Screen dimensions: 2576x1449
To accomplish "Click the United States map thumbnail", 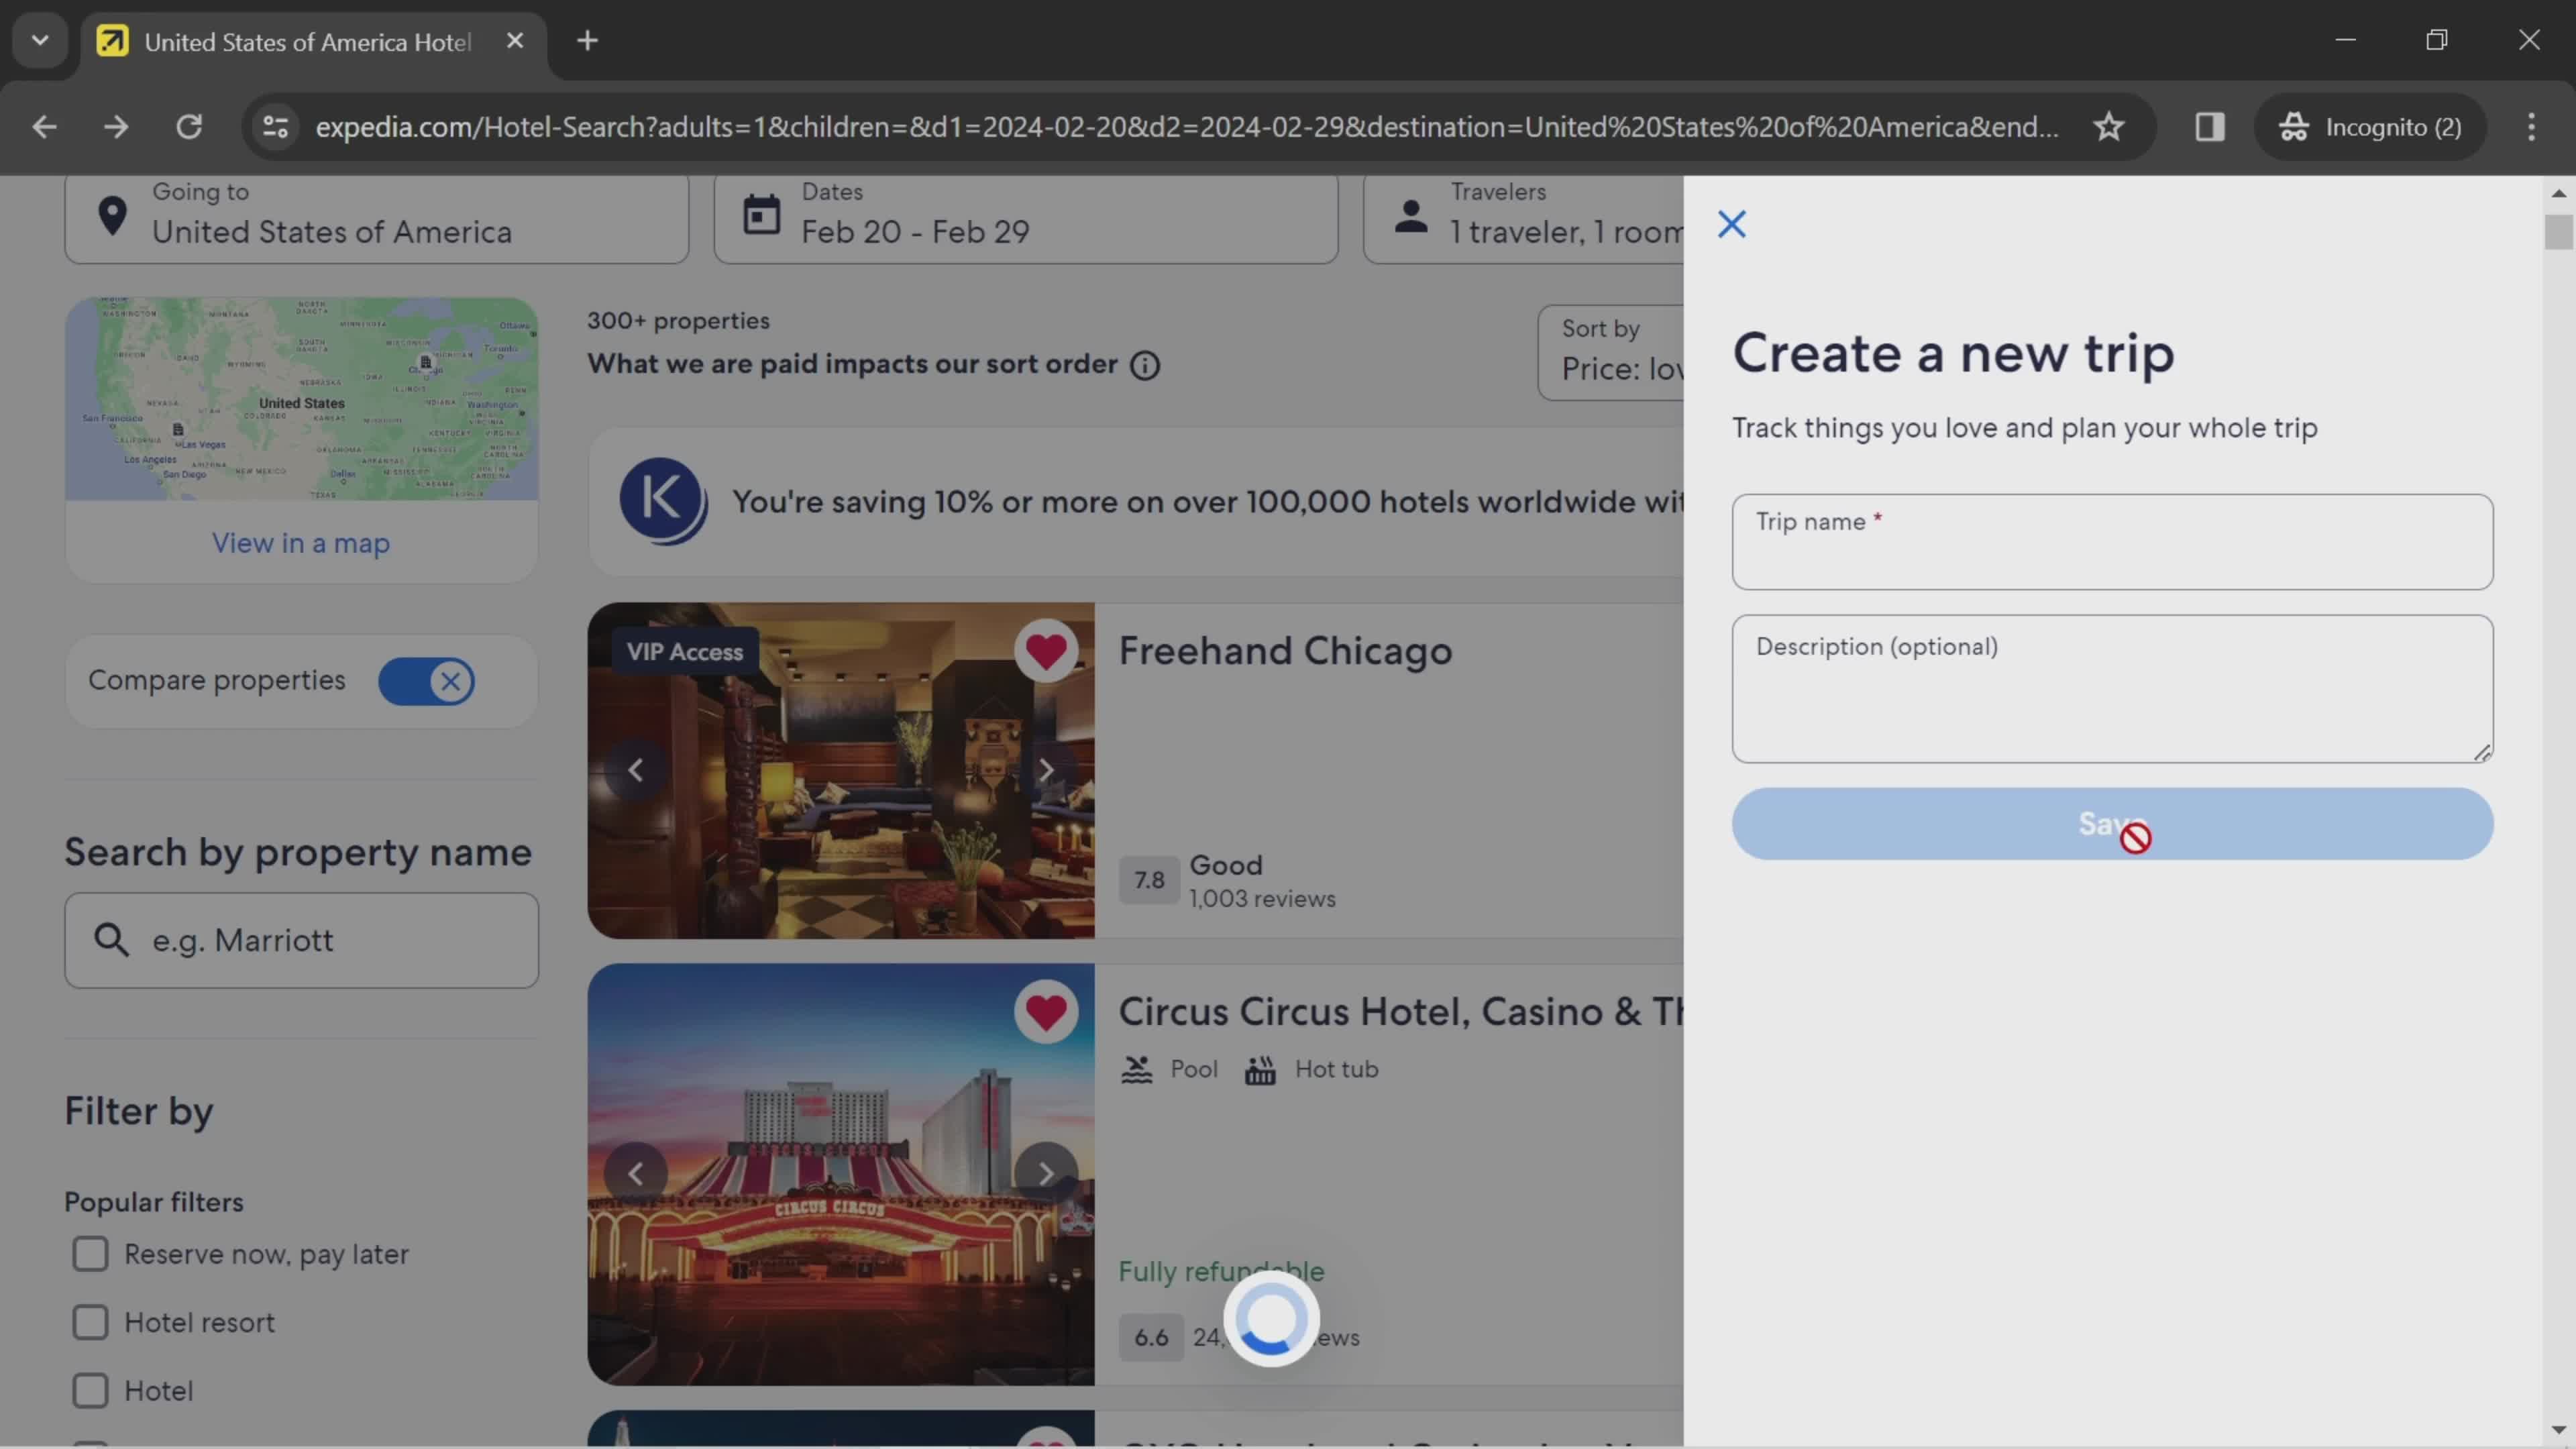I will (301, 399).
